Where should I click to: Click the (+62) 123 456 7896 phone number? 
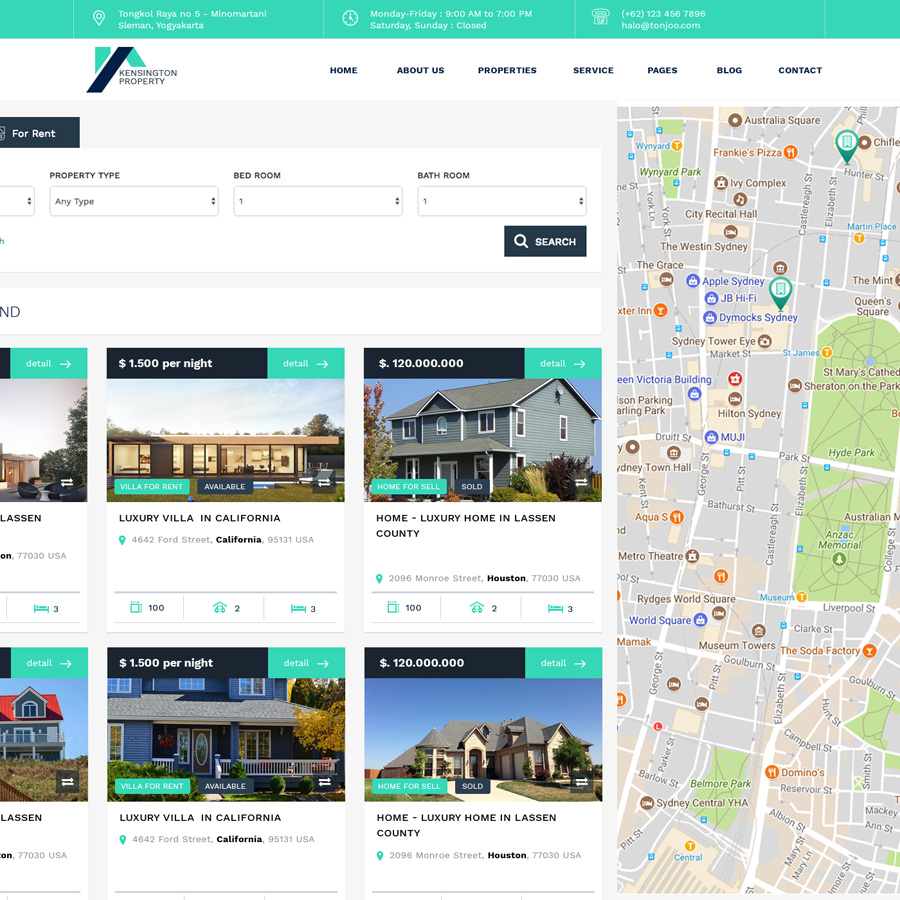[x=663, y=14]
